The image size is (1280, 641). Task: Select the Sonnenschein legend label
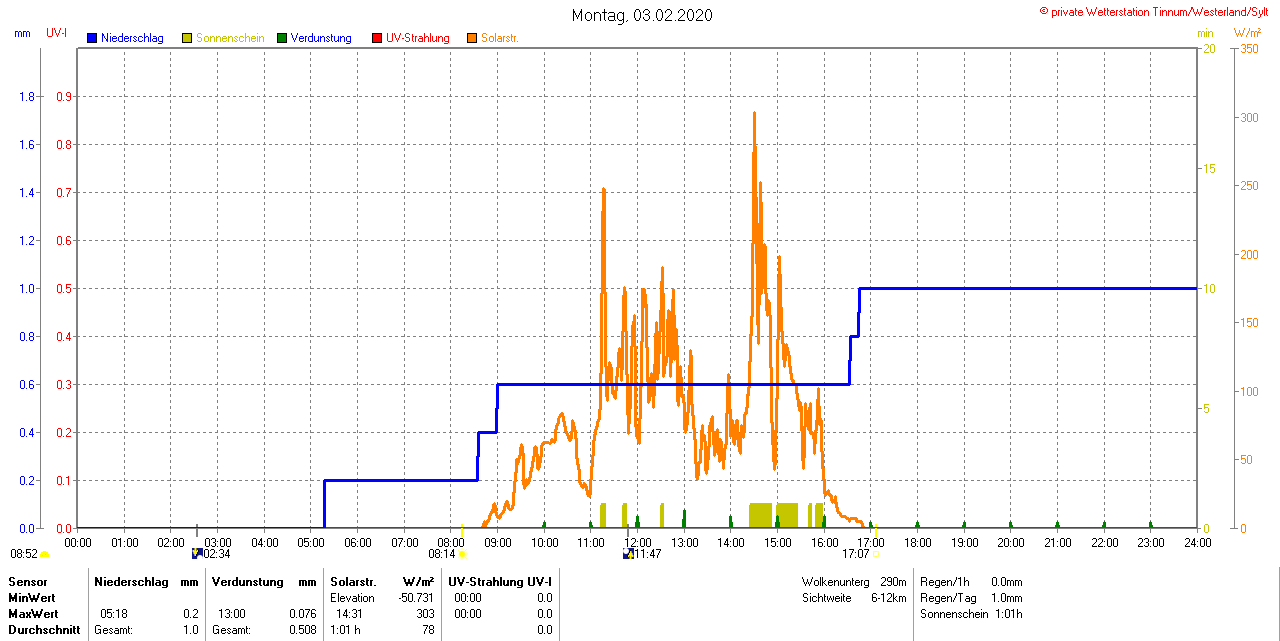coord(230,38)
